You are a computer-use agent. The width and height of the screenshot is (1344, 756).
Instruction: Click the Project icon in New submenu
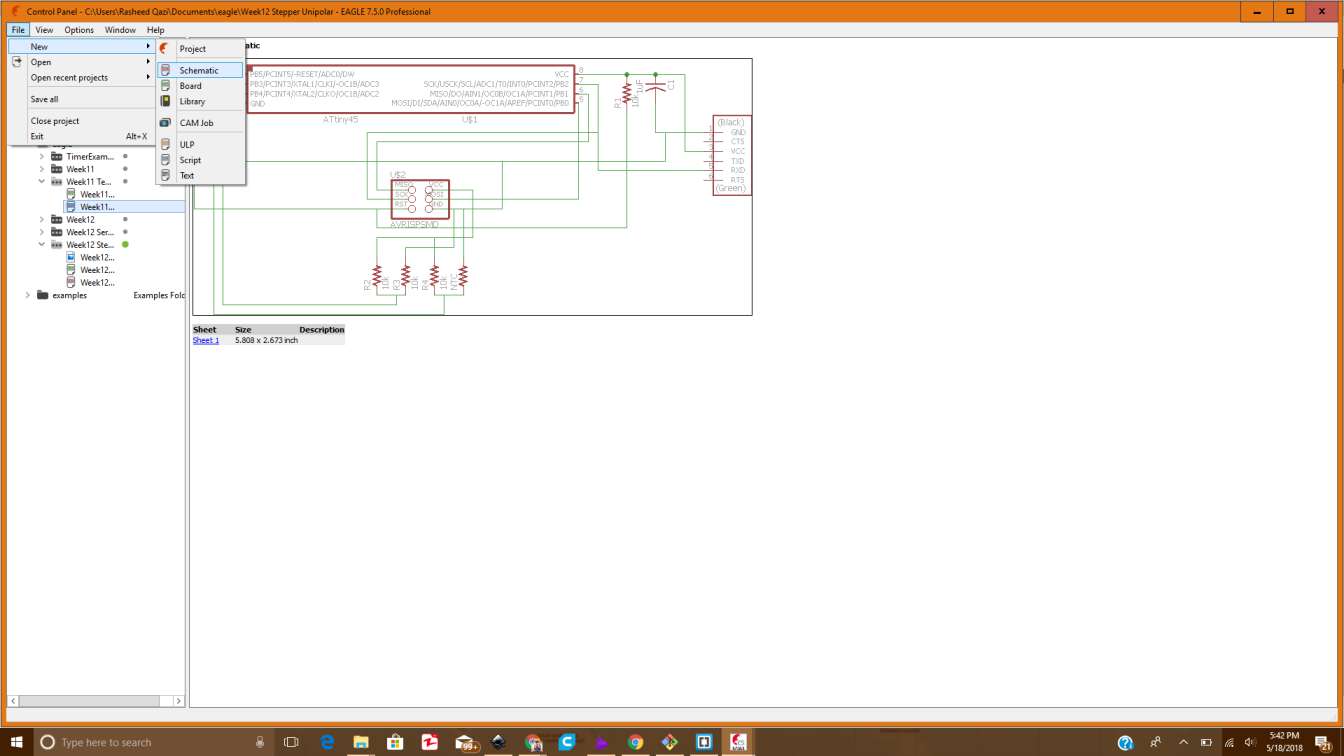pyautogui.click(x=165, y=48)
